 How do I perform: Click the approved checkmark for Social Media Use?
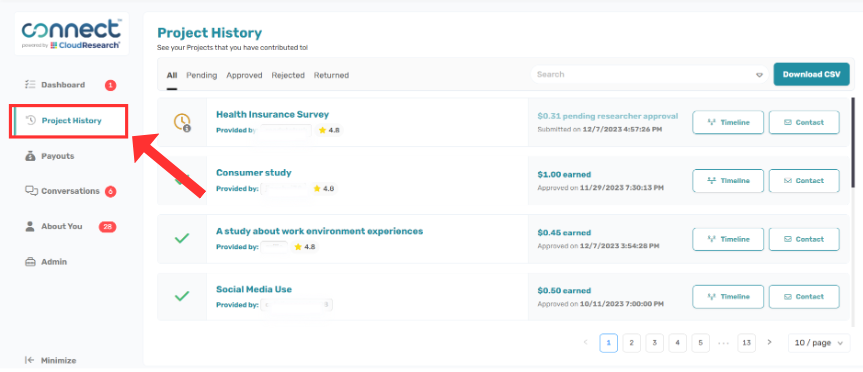pos(182,296)
